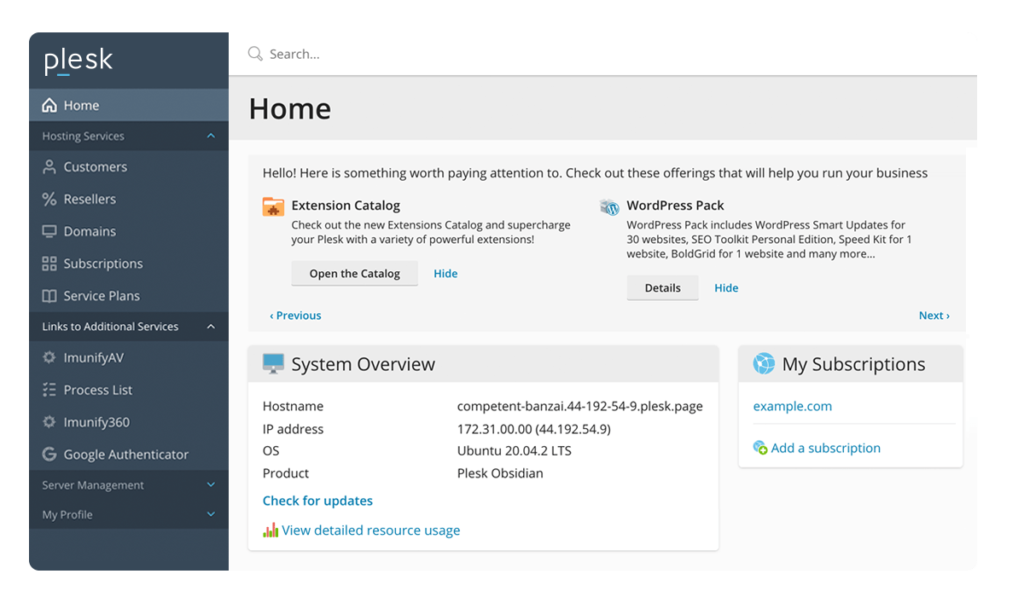The image size is (1024, 597).
Task: Click the Plesk logo
Action: 78,61
